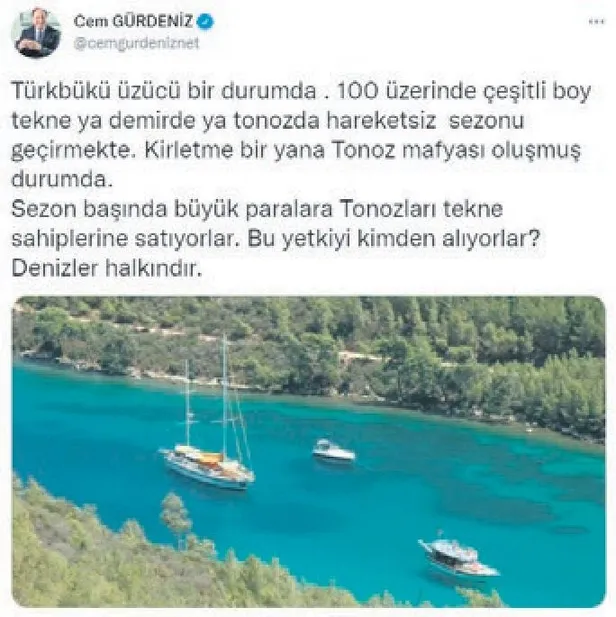Click the line starting Sezon başında
Screen dimensions: 616x617
click(x=257, y=209)
